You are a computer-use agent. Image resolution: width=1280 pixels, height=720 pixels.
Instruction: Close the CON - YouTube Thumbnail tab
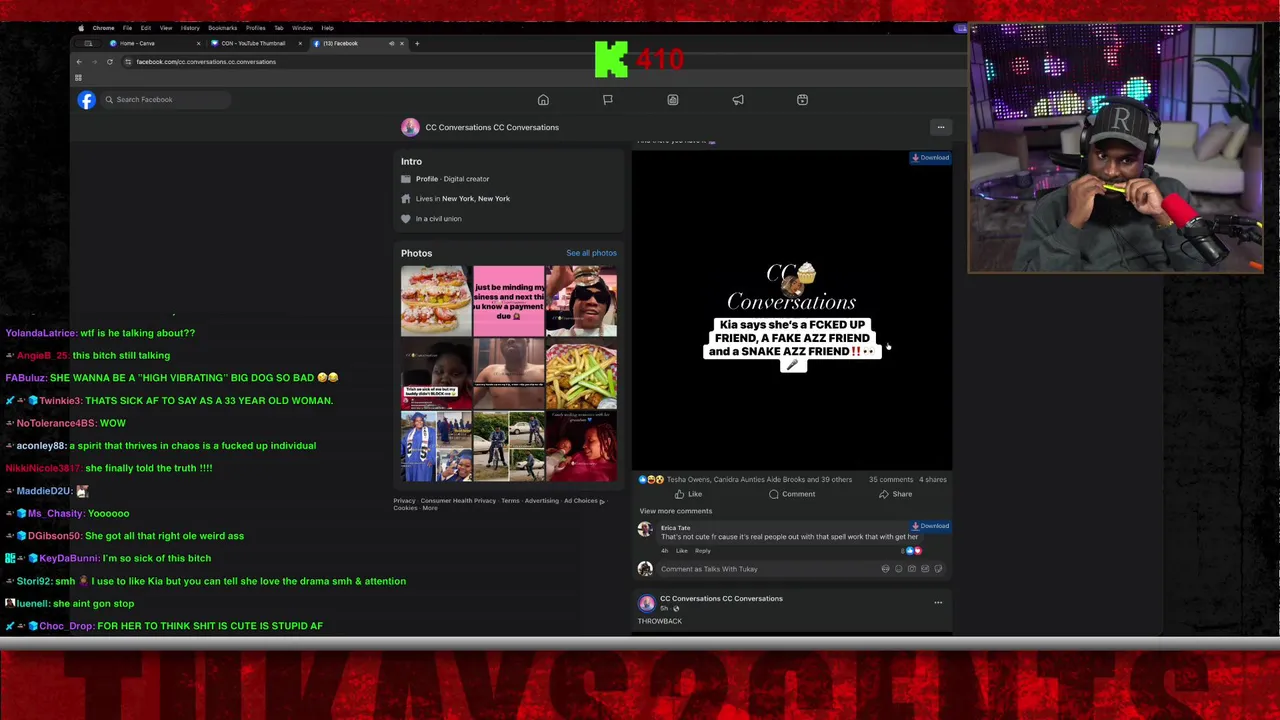click(300, 43)
